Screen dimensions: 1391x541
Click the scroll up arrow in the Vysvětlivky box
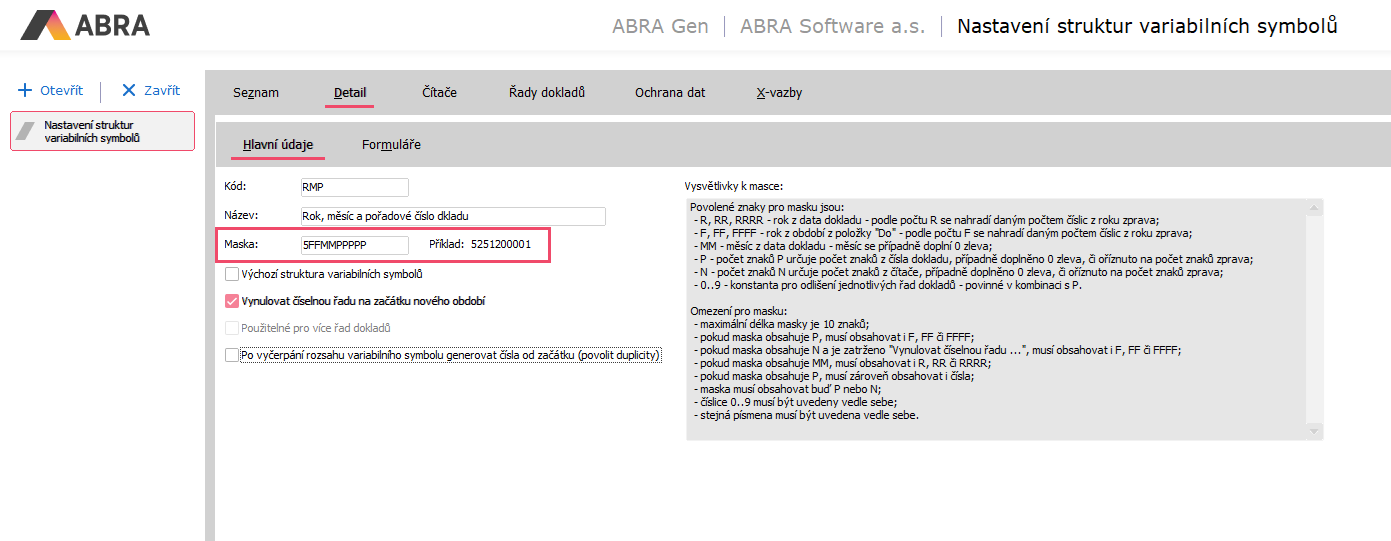point(1316,207)
